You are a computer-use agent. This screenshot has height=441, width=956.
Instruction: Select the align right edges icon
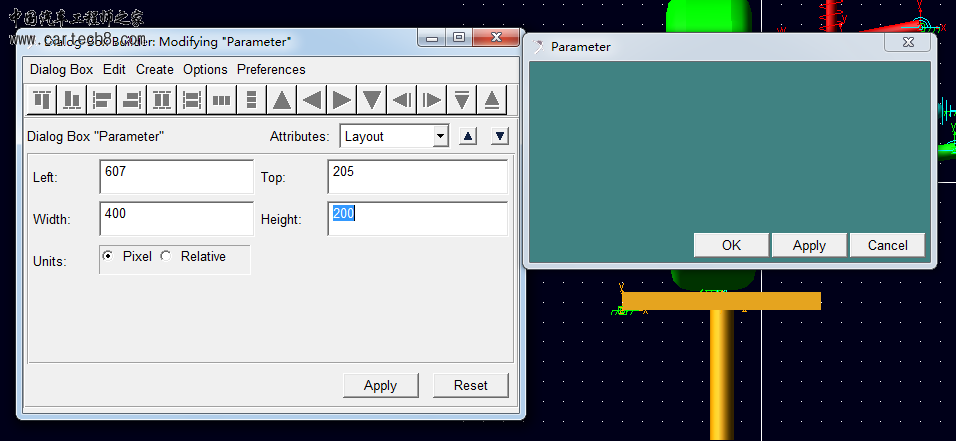coord(131,99)
